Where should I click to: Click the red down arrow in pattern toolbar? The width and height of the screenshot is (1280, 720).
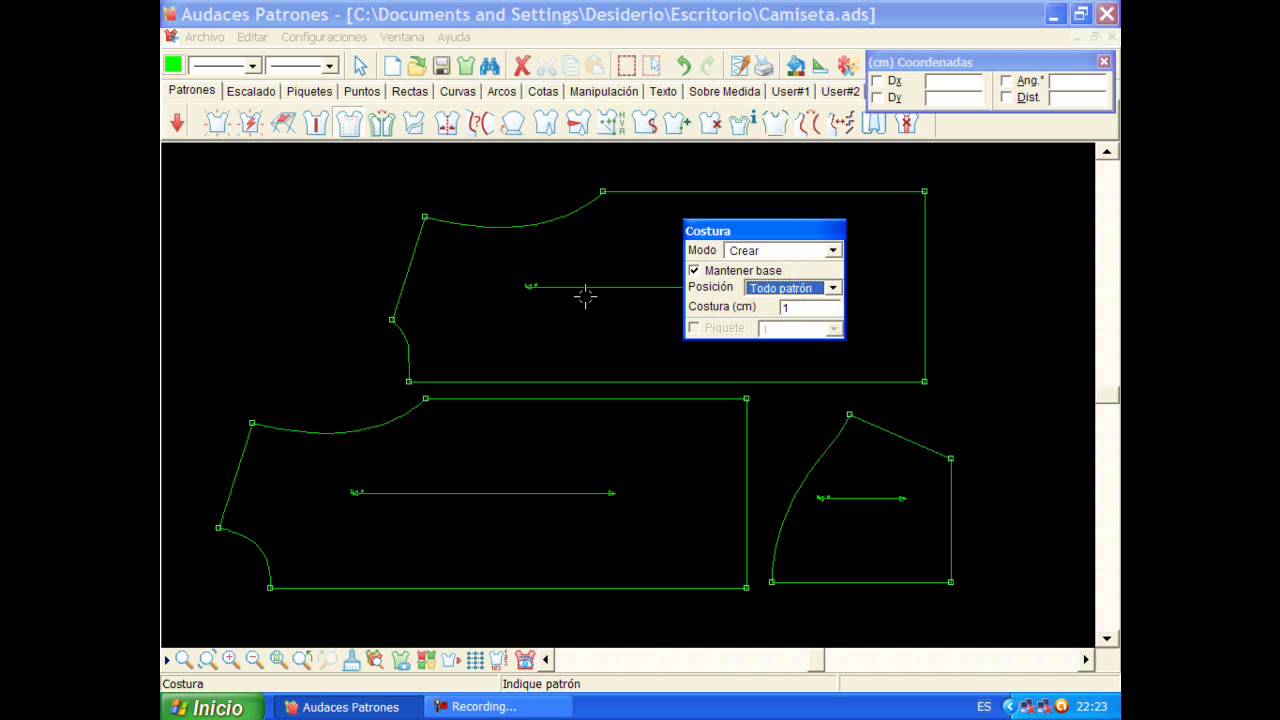click(x=177, y=123)
